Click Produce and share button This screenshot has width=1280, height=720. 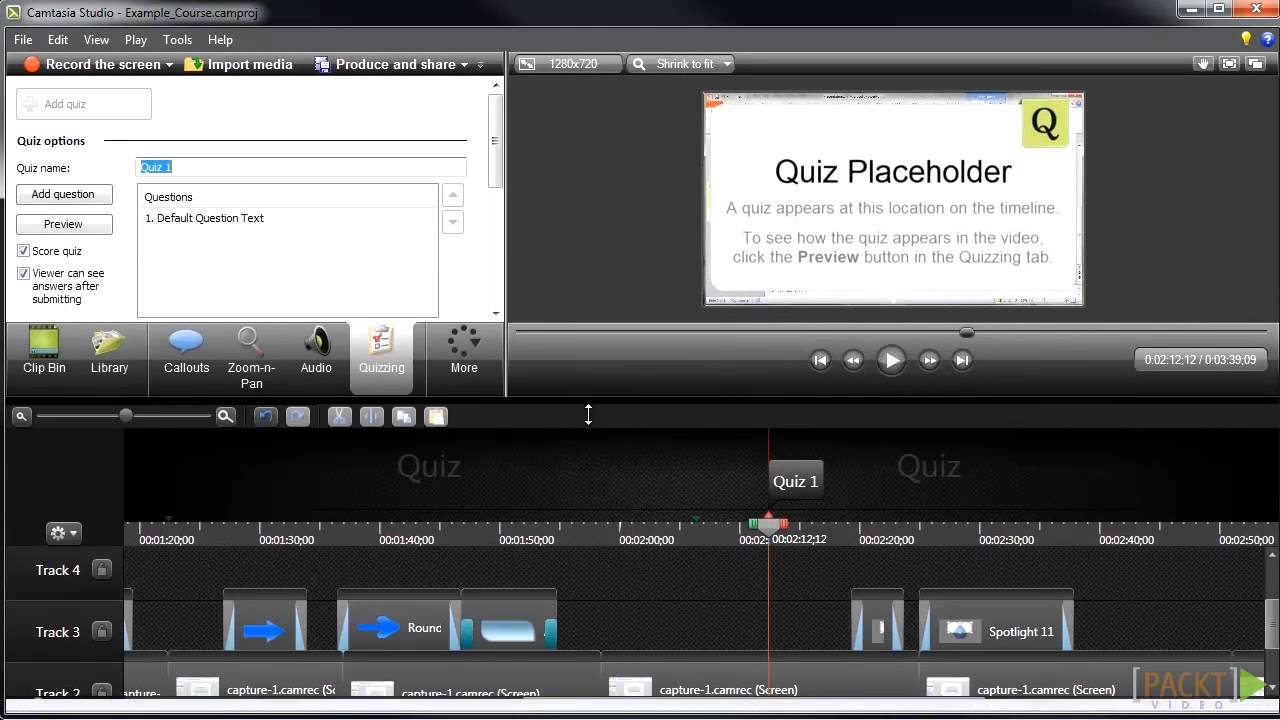click(x=384, y=64)
